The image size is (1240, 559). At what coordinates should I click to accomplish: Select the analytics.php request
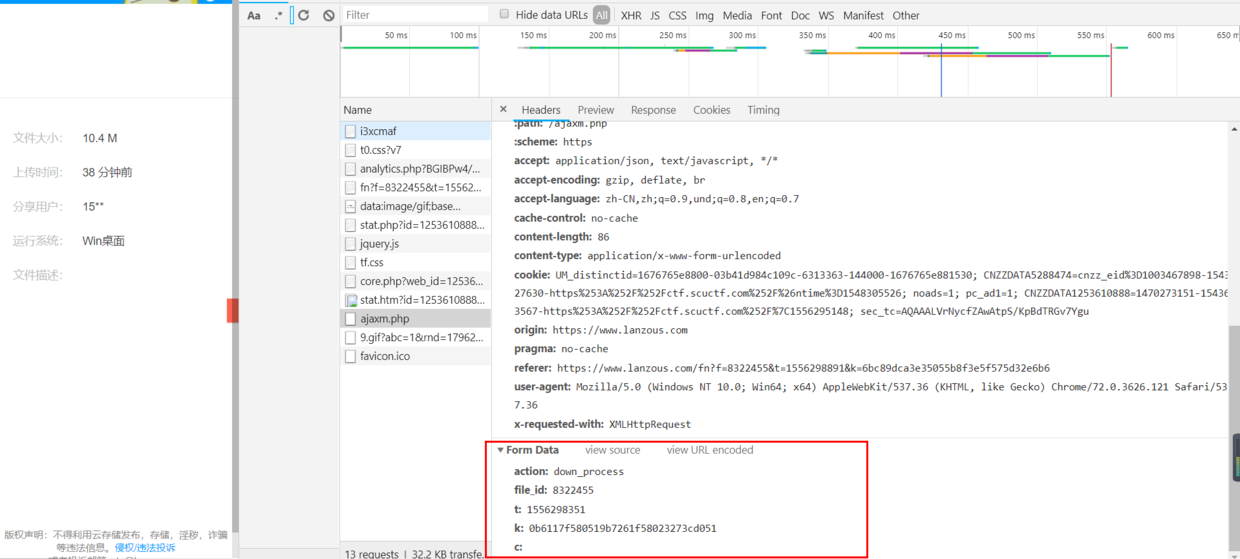tap(415, 169)
